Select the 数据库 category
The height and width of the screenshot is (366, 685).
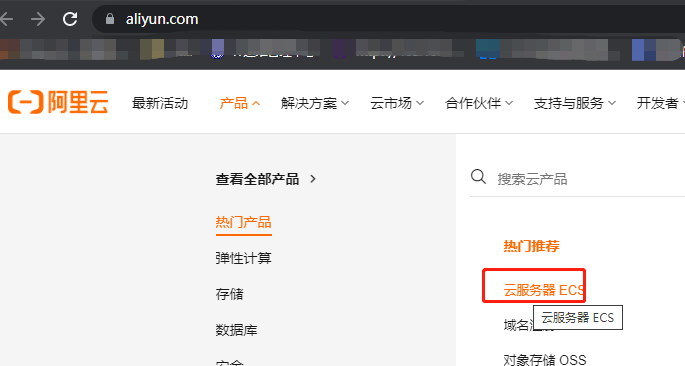236,330
